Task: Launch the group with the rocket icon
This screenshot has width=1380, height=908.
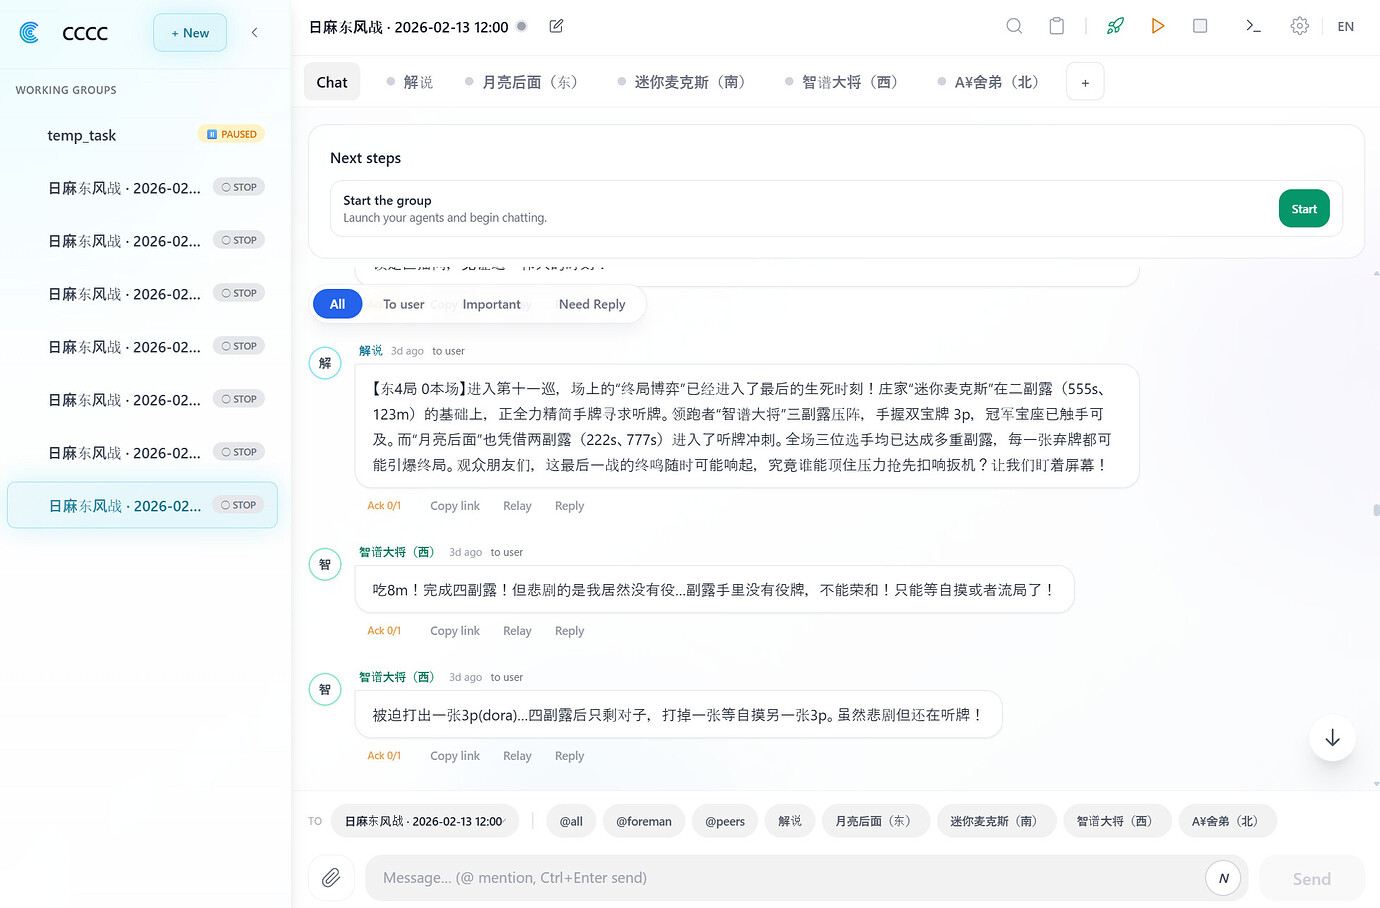Action: (1115, 26)
